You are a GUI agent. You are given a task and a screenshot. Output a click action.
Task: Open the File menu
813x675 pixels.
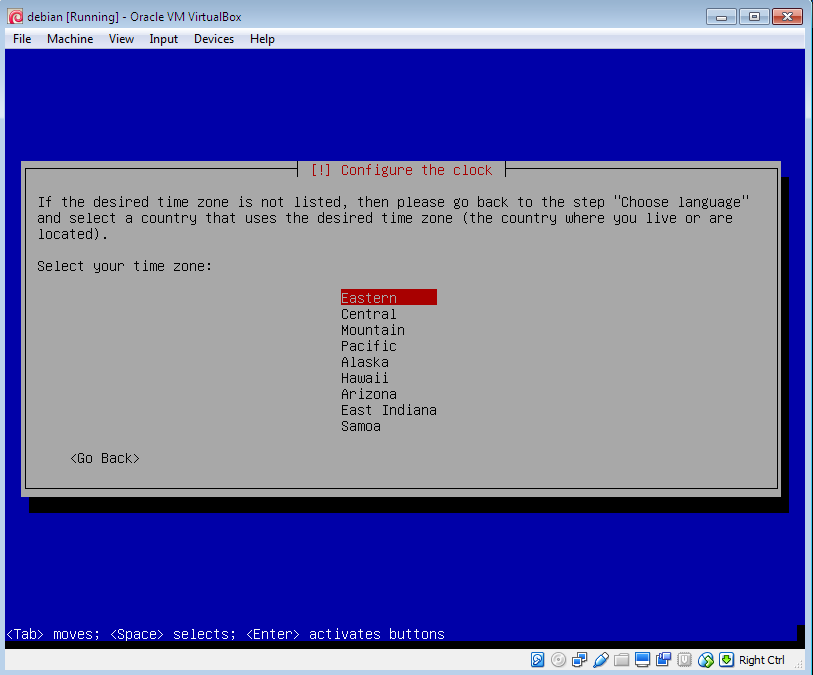(22, 39)
